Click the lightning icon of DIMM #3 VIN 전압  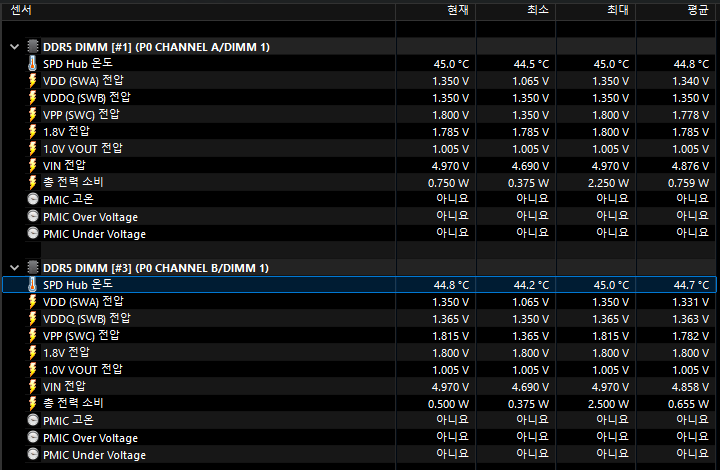point(33,386)
